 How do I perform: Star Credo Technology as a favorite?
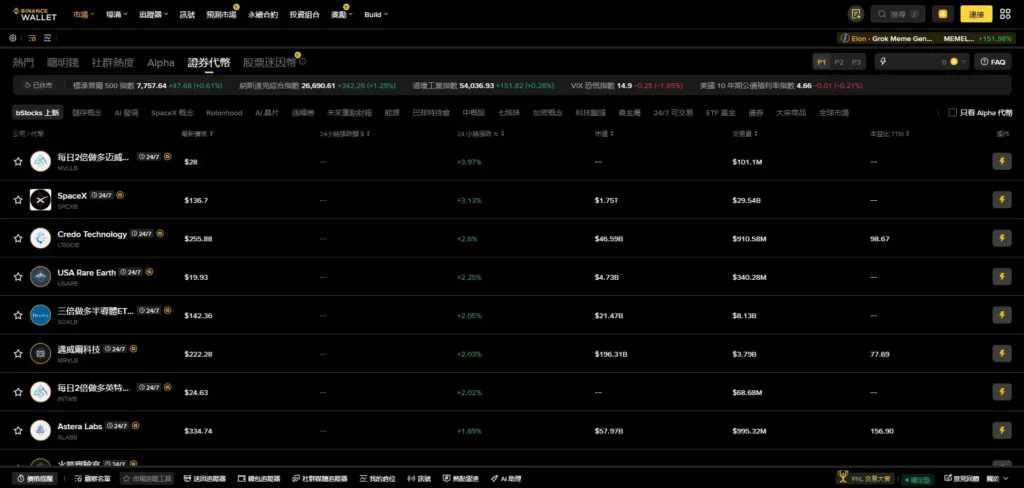point(18,238)
